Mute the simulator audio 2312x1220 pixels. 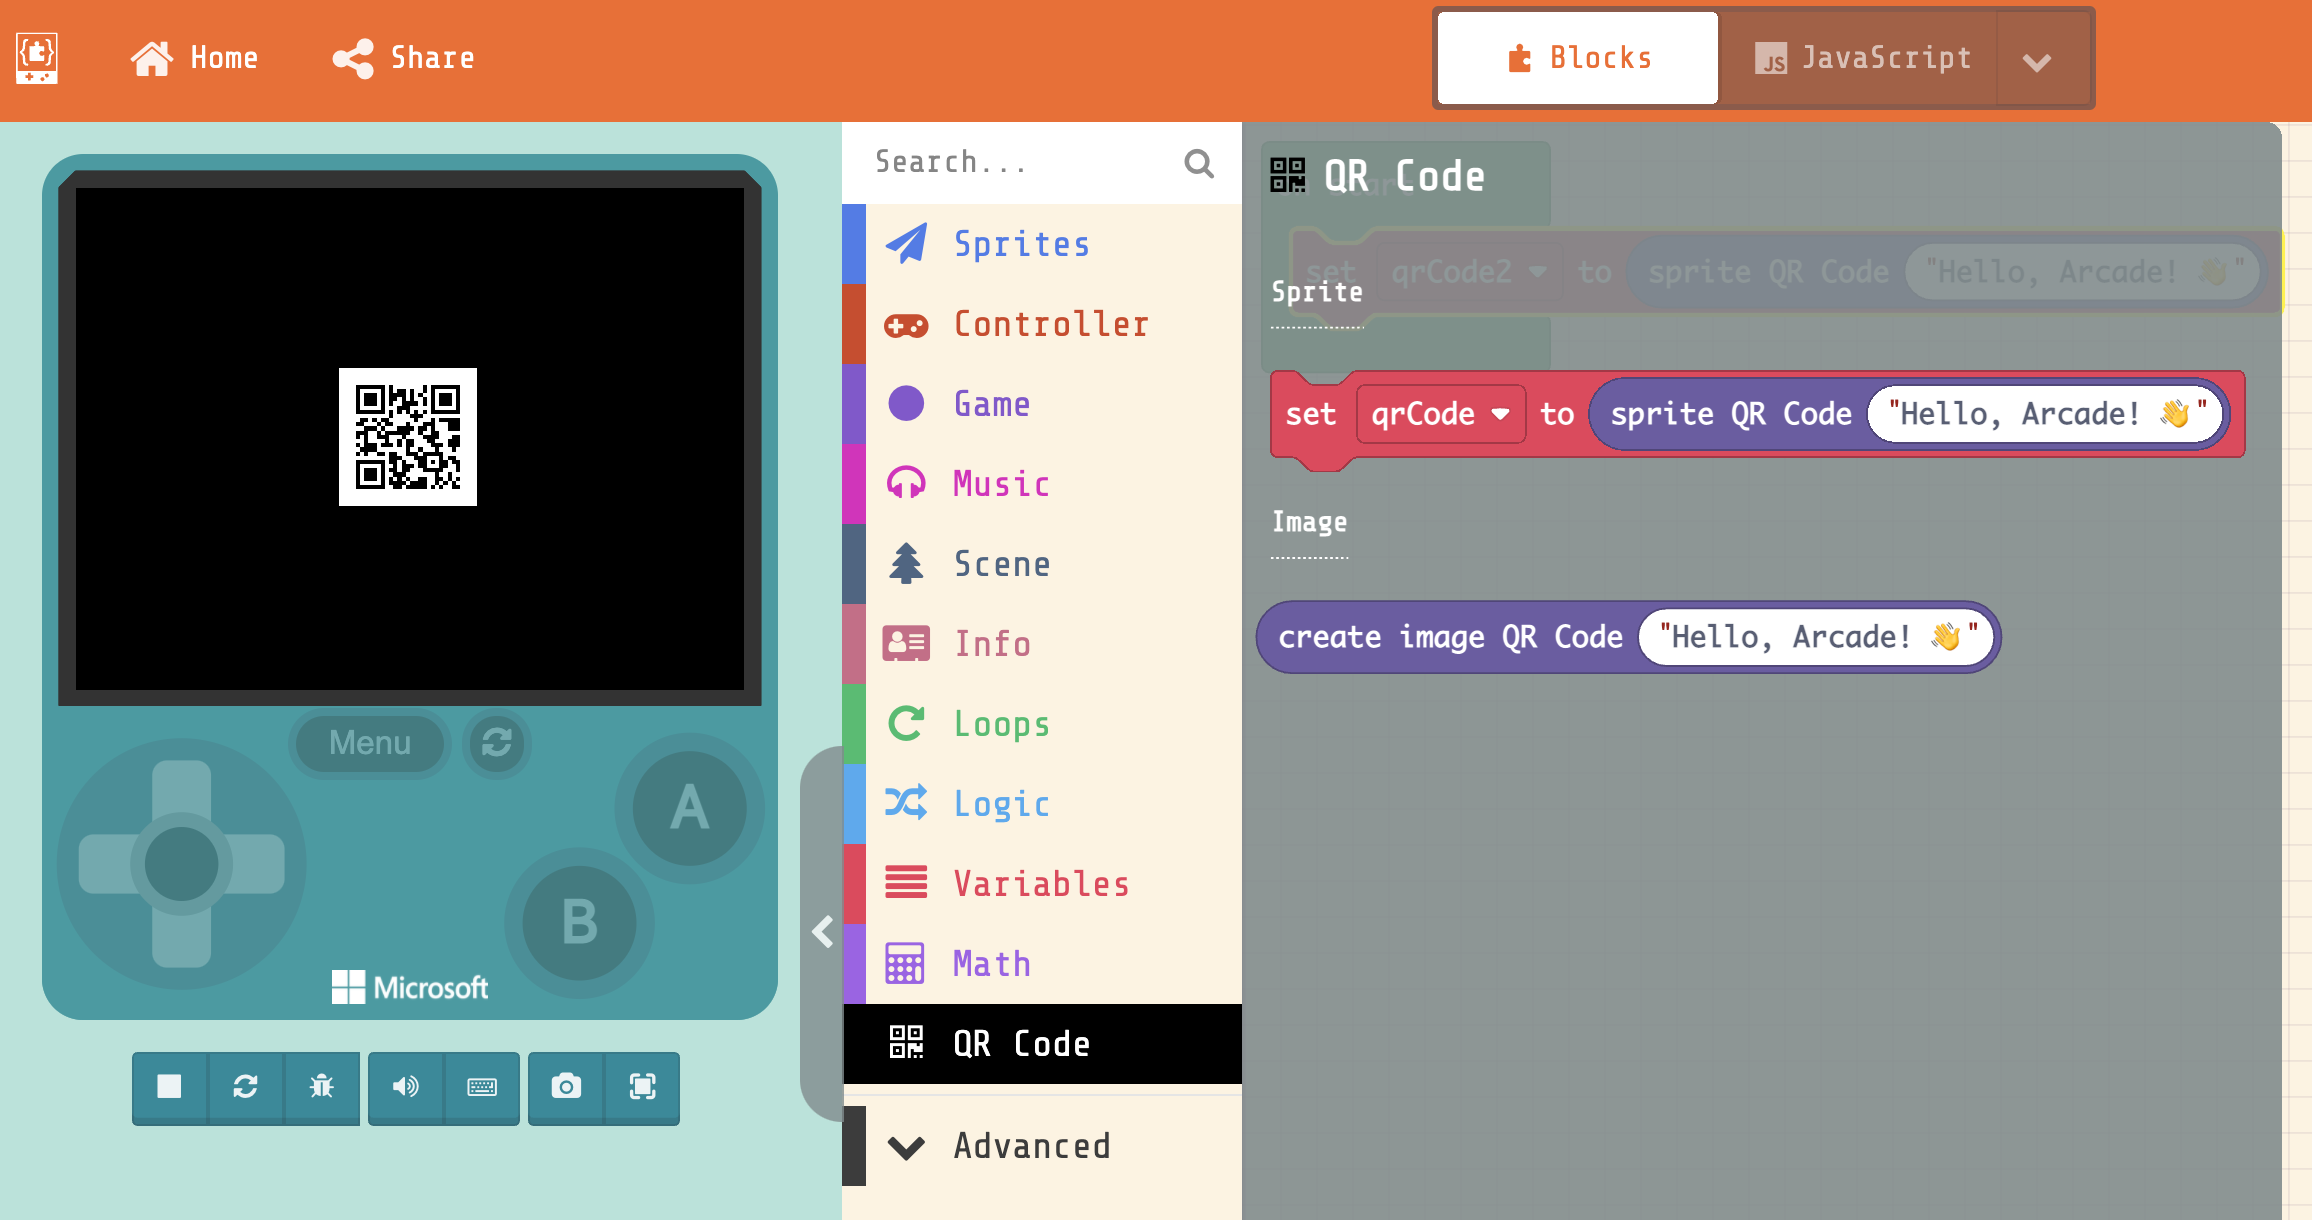click(x=406, y=1087)
